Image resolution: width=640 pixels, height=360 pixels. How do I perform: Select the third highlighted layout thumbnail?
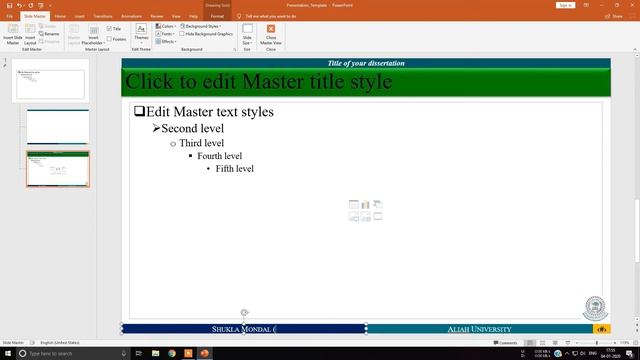tap(58, 169)
